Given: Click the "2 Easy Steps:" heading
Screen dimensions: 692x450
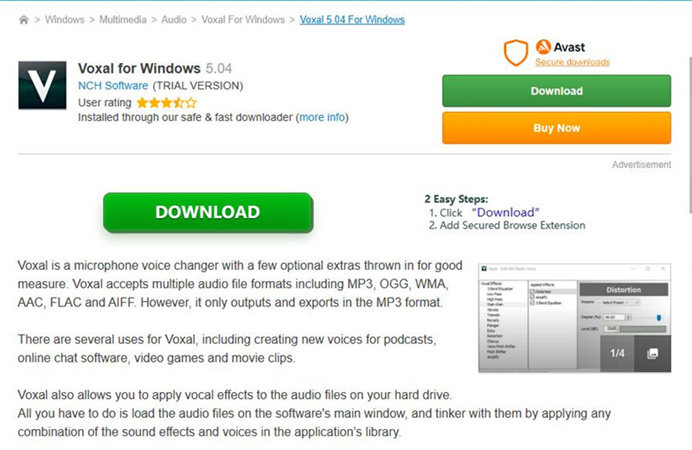Looking at the screenshot, I should [456, 199].
